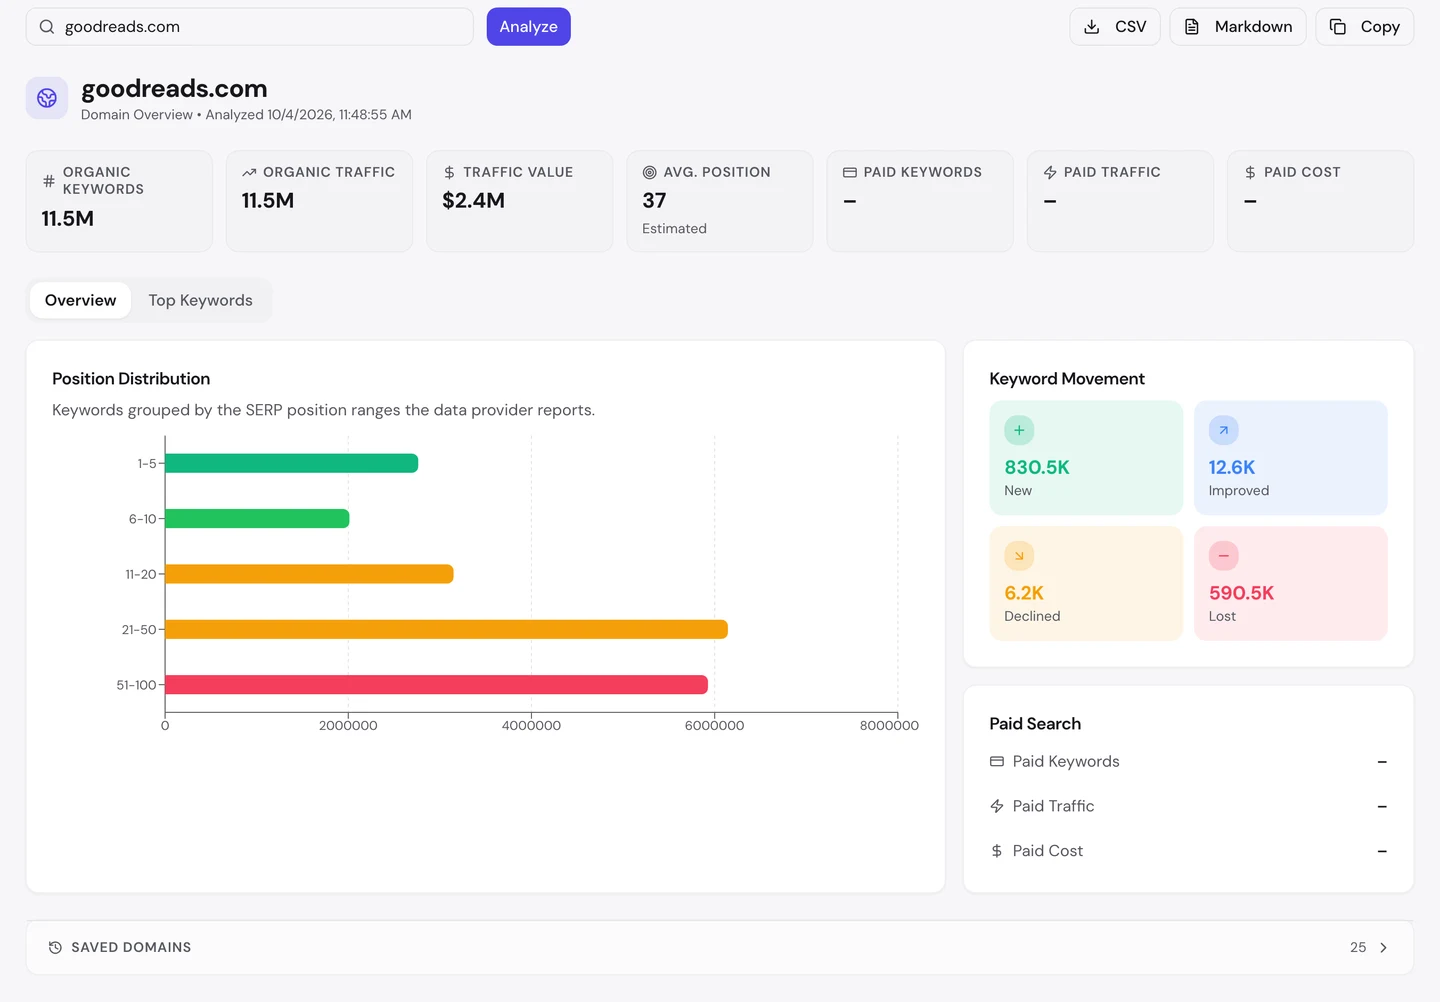Viewport: 1440px width, 1002px height.
Task: Click the red 51-100 position bar
Action: 436,685
